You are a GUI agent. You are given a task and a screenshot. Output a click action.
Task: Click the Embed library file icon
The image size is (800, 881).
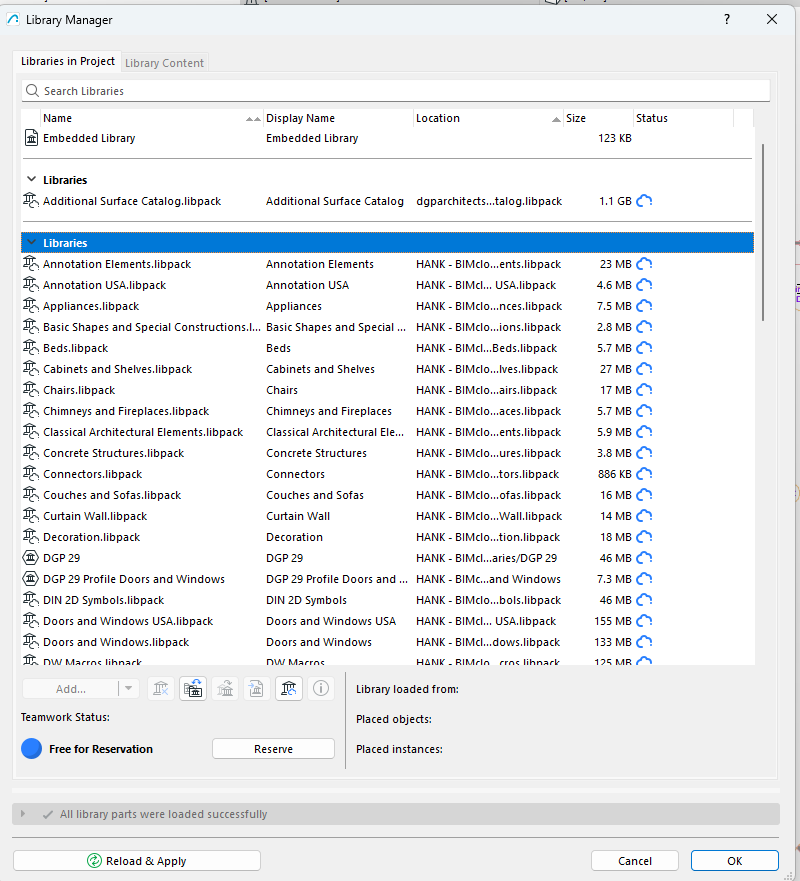[257, 688]
